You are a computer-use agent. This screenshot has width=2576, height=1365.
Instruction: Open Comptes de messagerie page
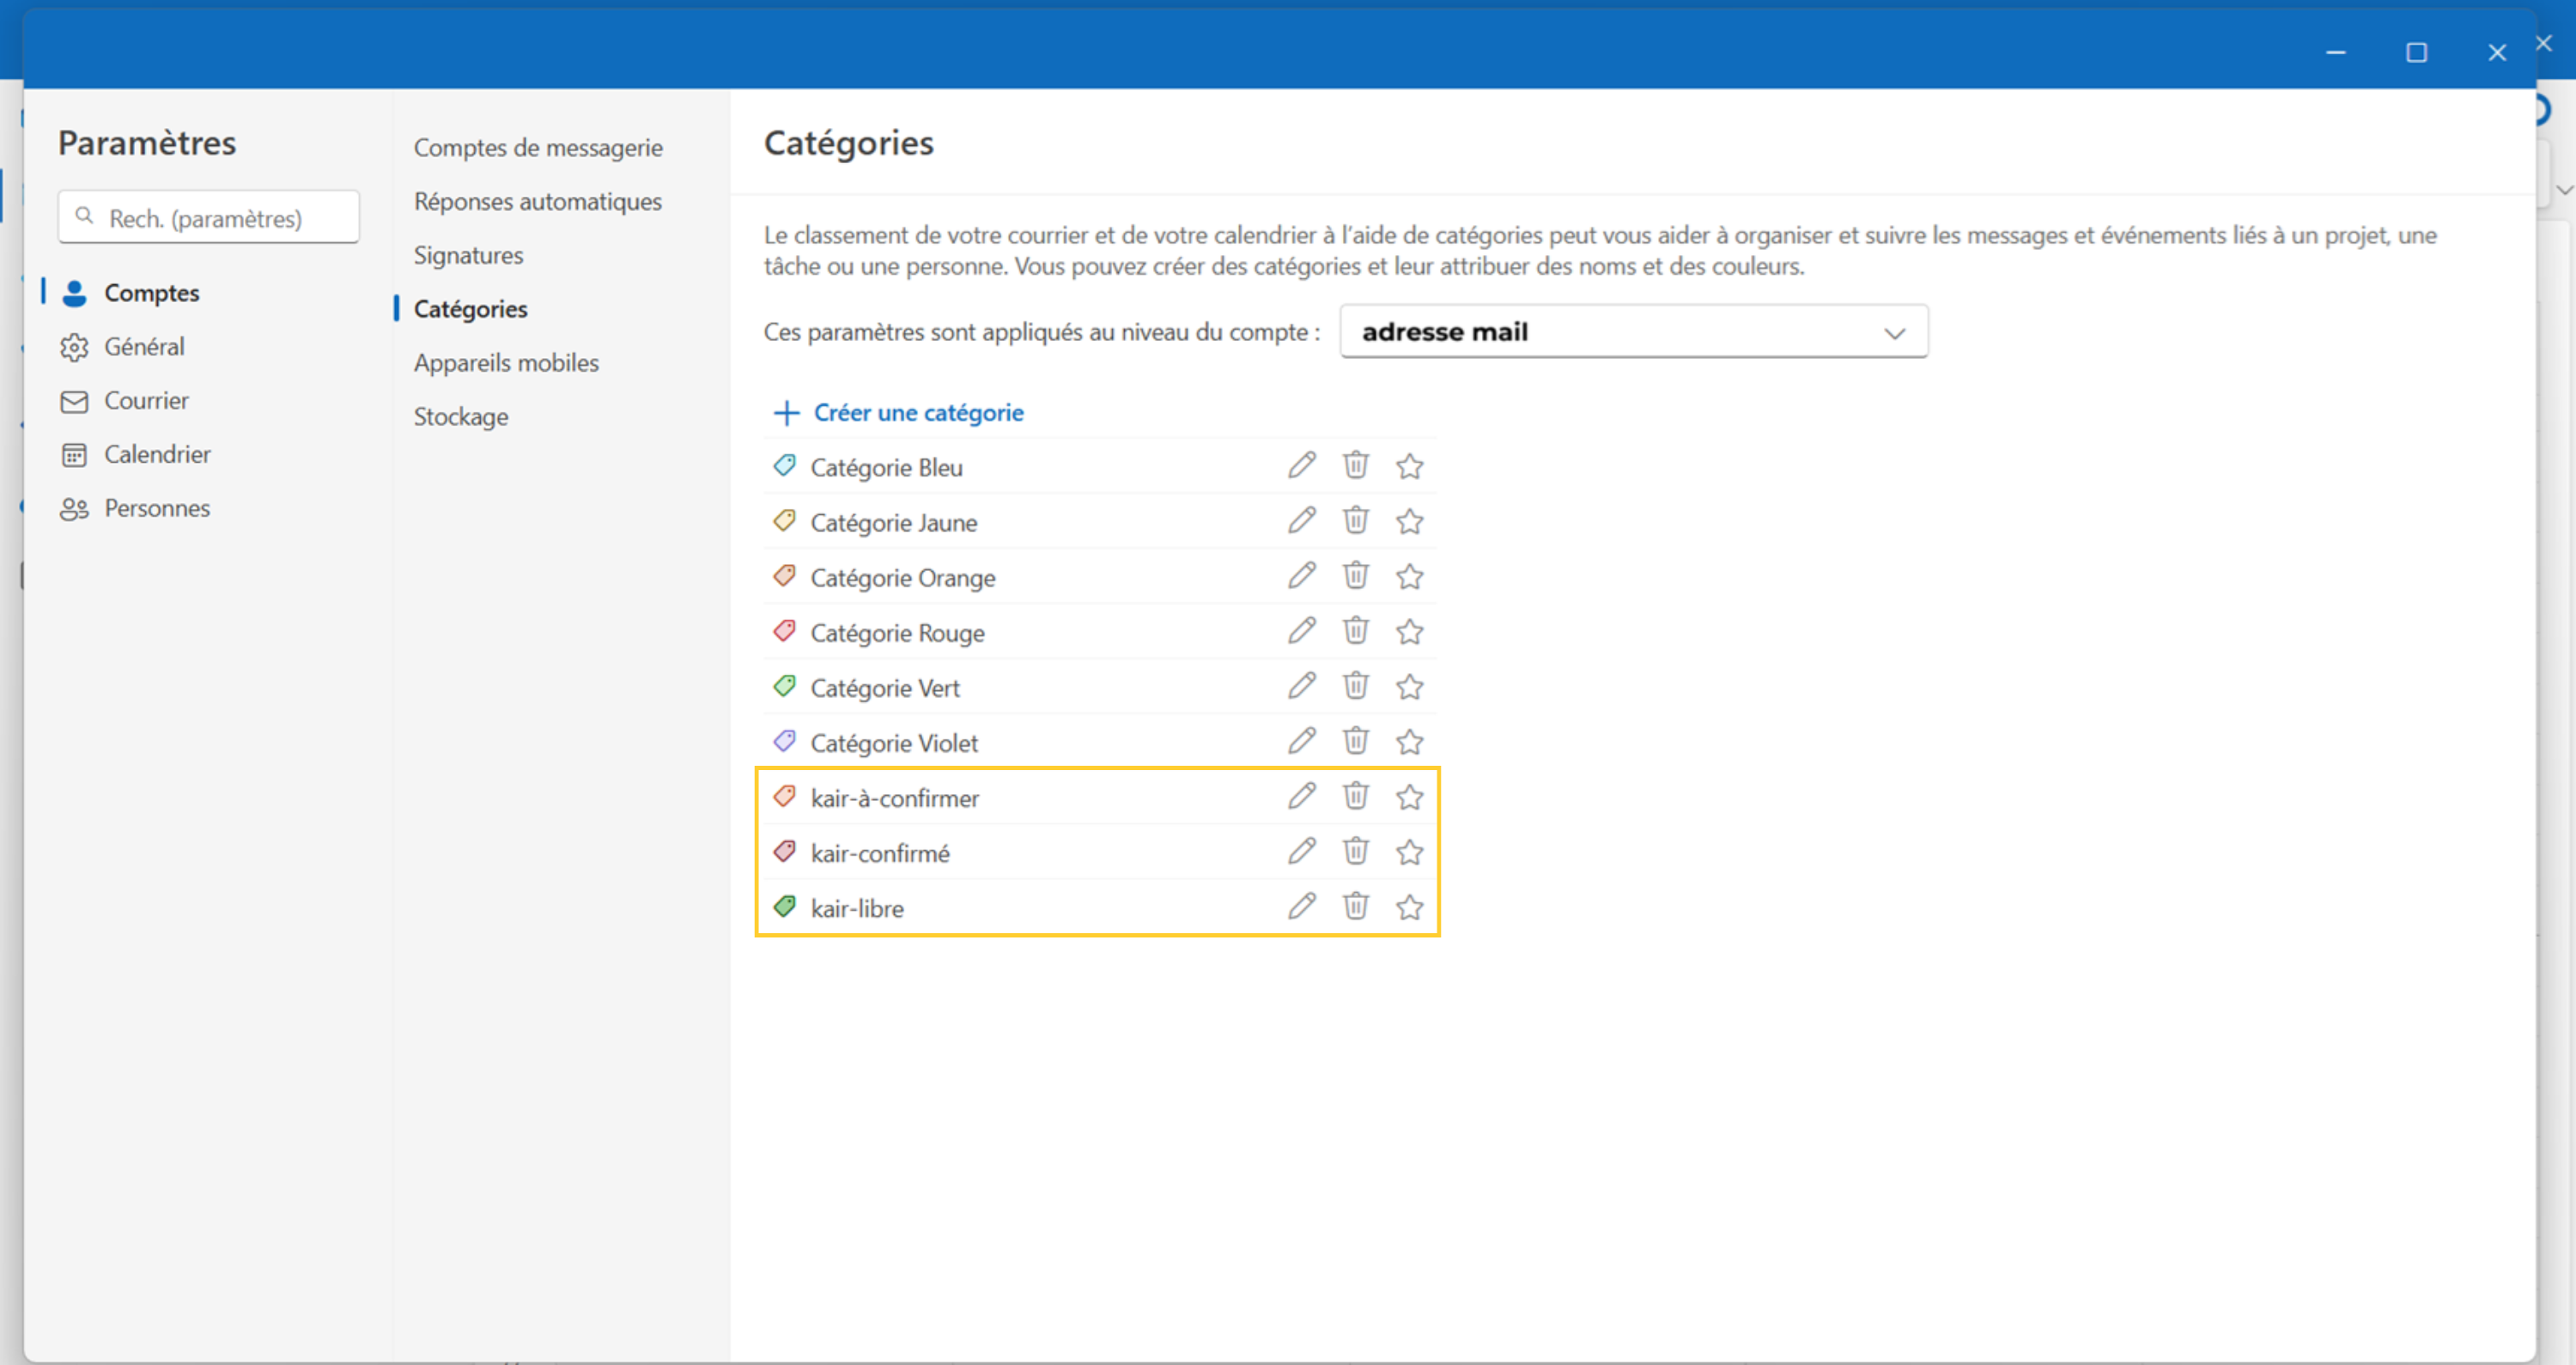click(538, 148)
